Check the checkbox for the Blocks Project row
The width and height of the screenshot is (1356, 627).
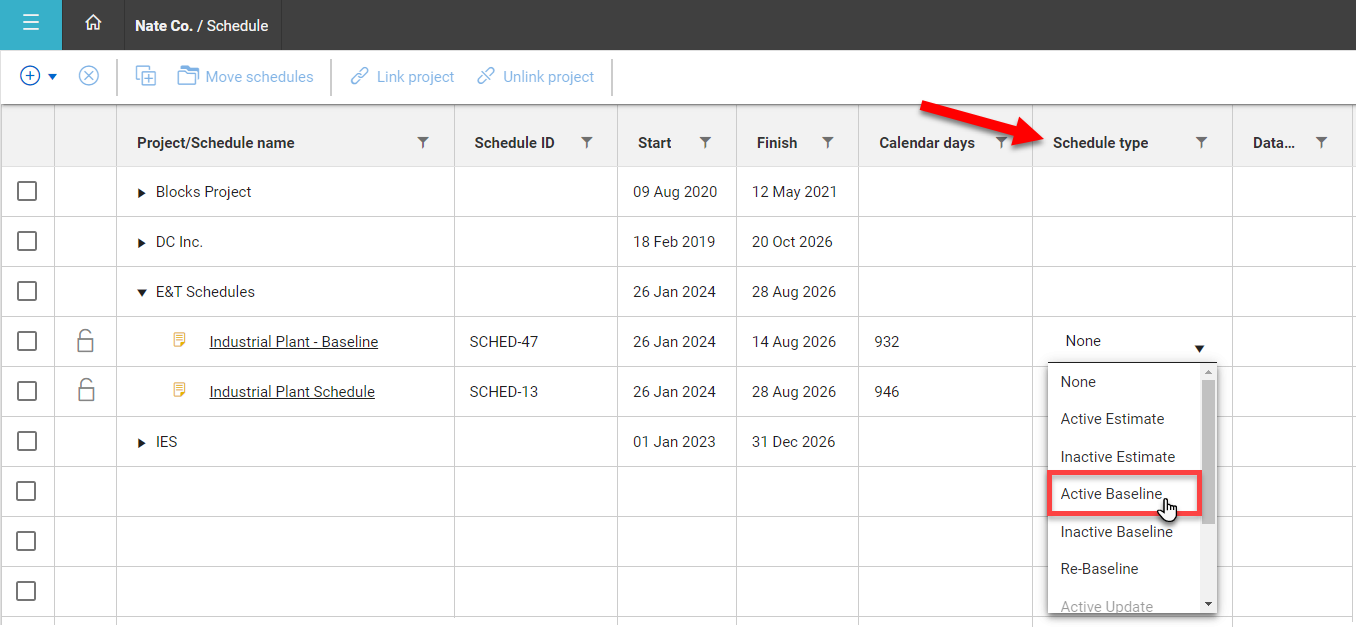click(x=27, y=191)
